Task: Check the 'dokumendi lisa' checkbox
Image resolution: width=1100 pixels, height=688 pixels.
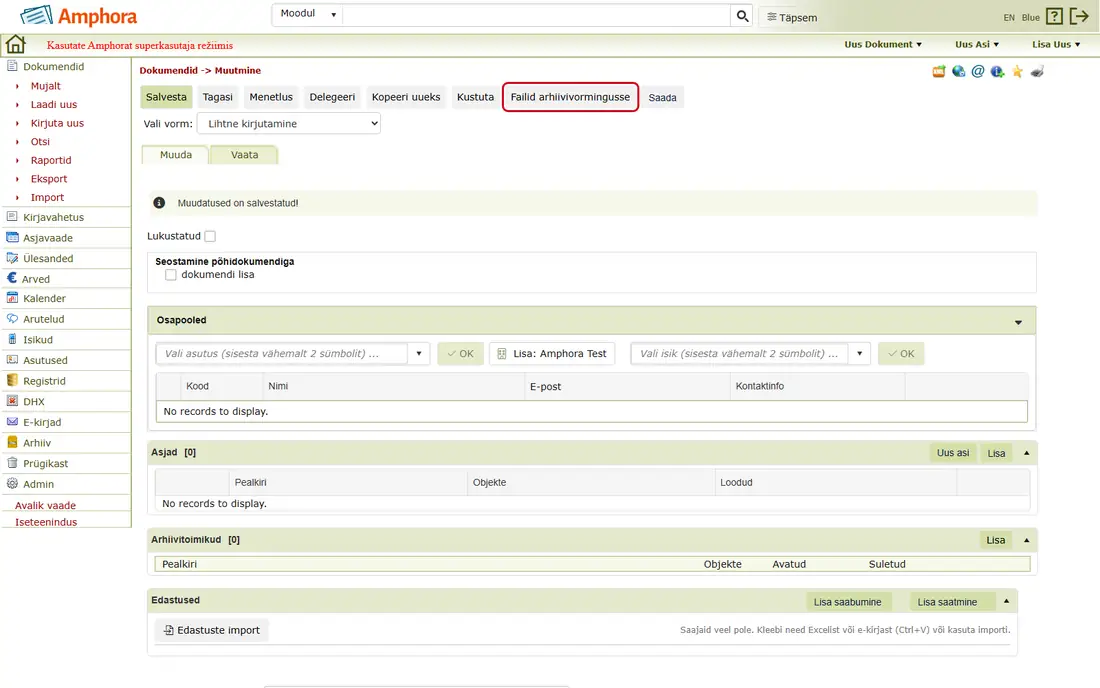Action: [x=170, y=275]
